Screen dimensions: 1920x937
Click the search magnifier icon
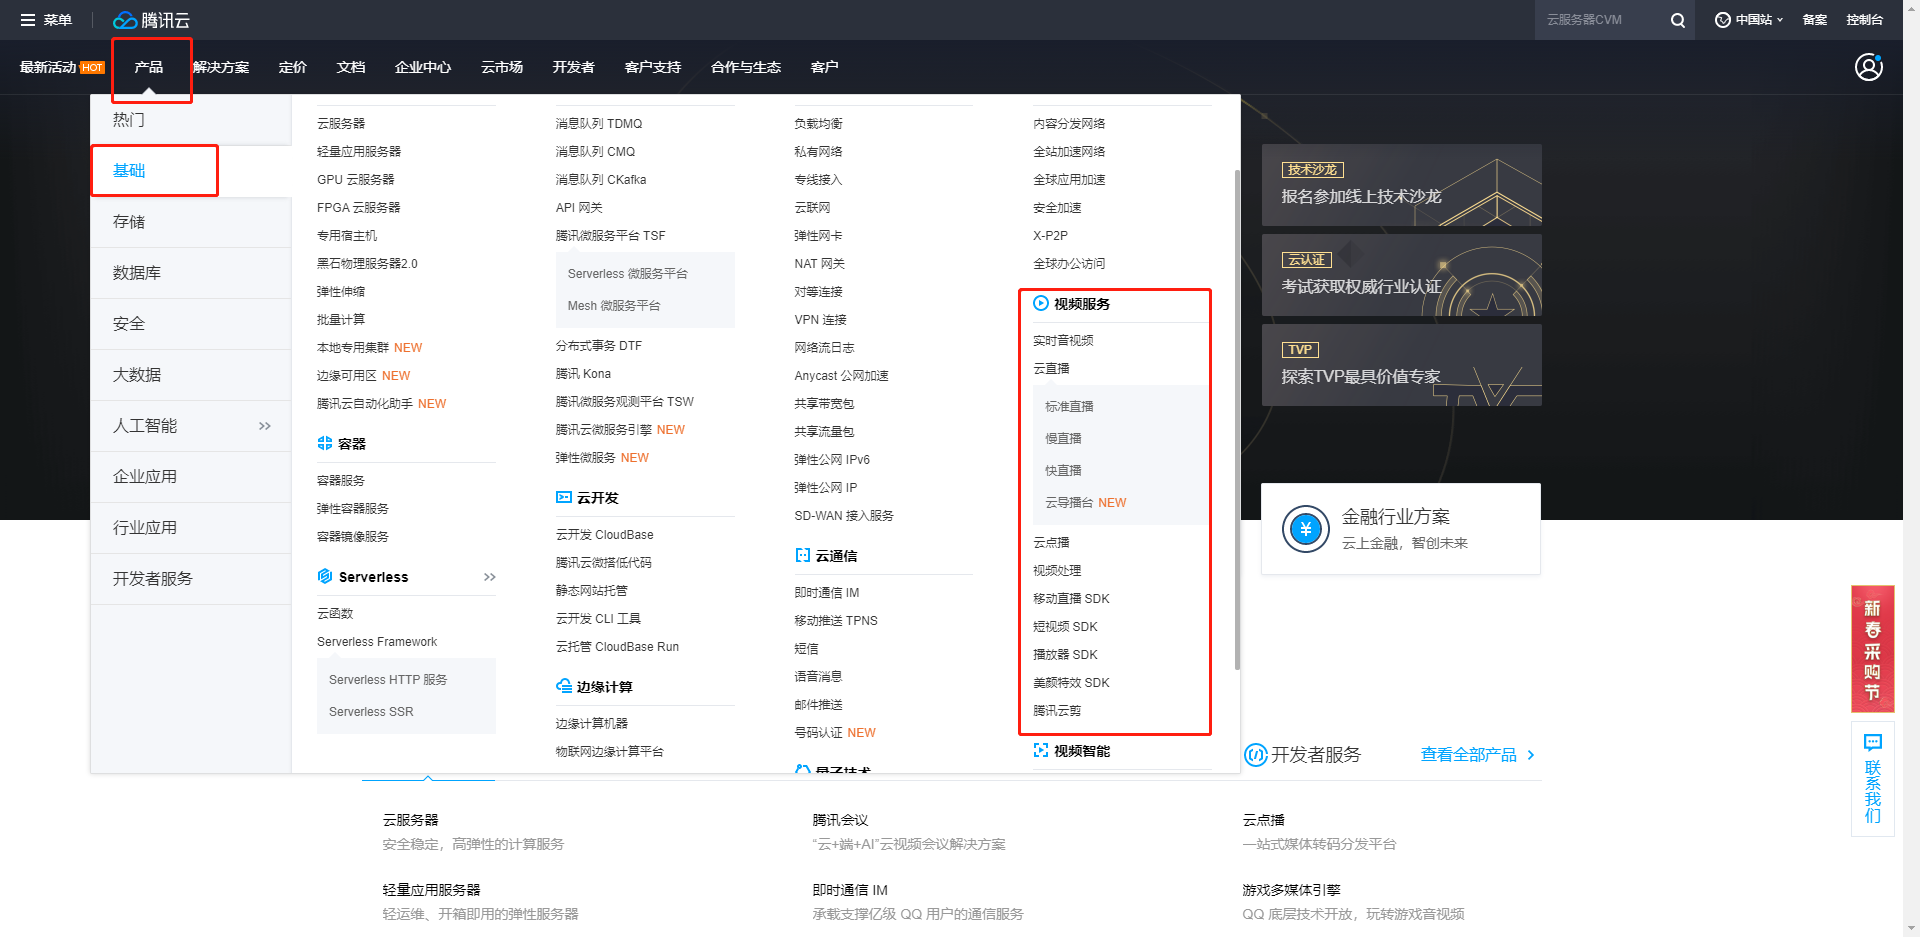pyautogui.click(x=1677, y=20)
